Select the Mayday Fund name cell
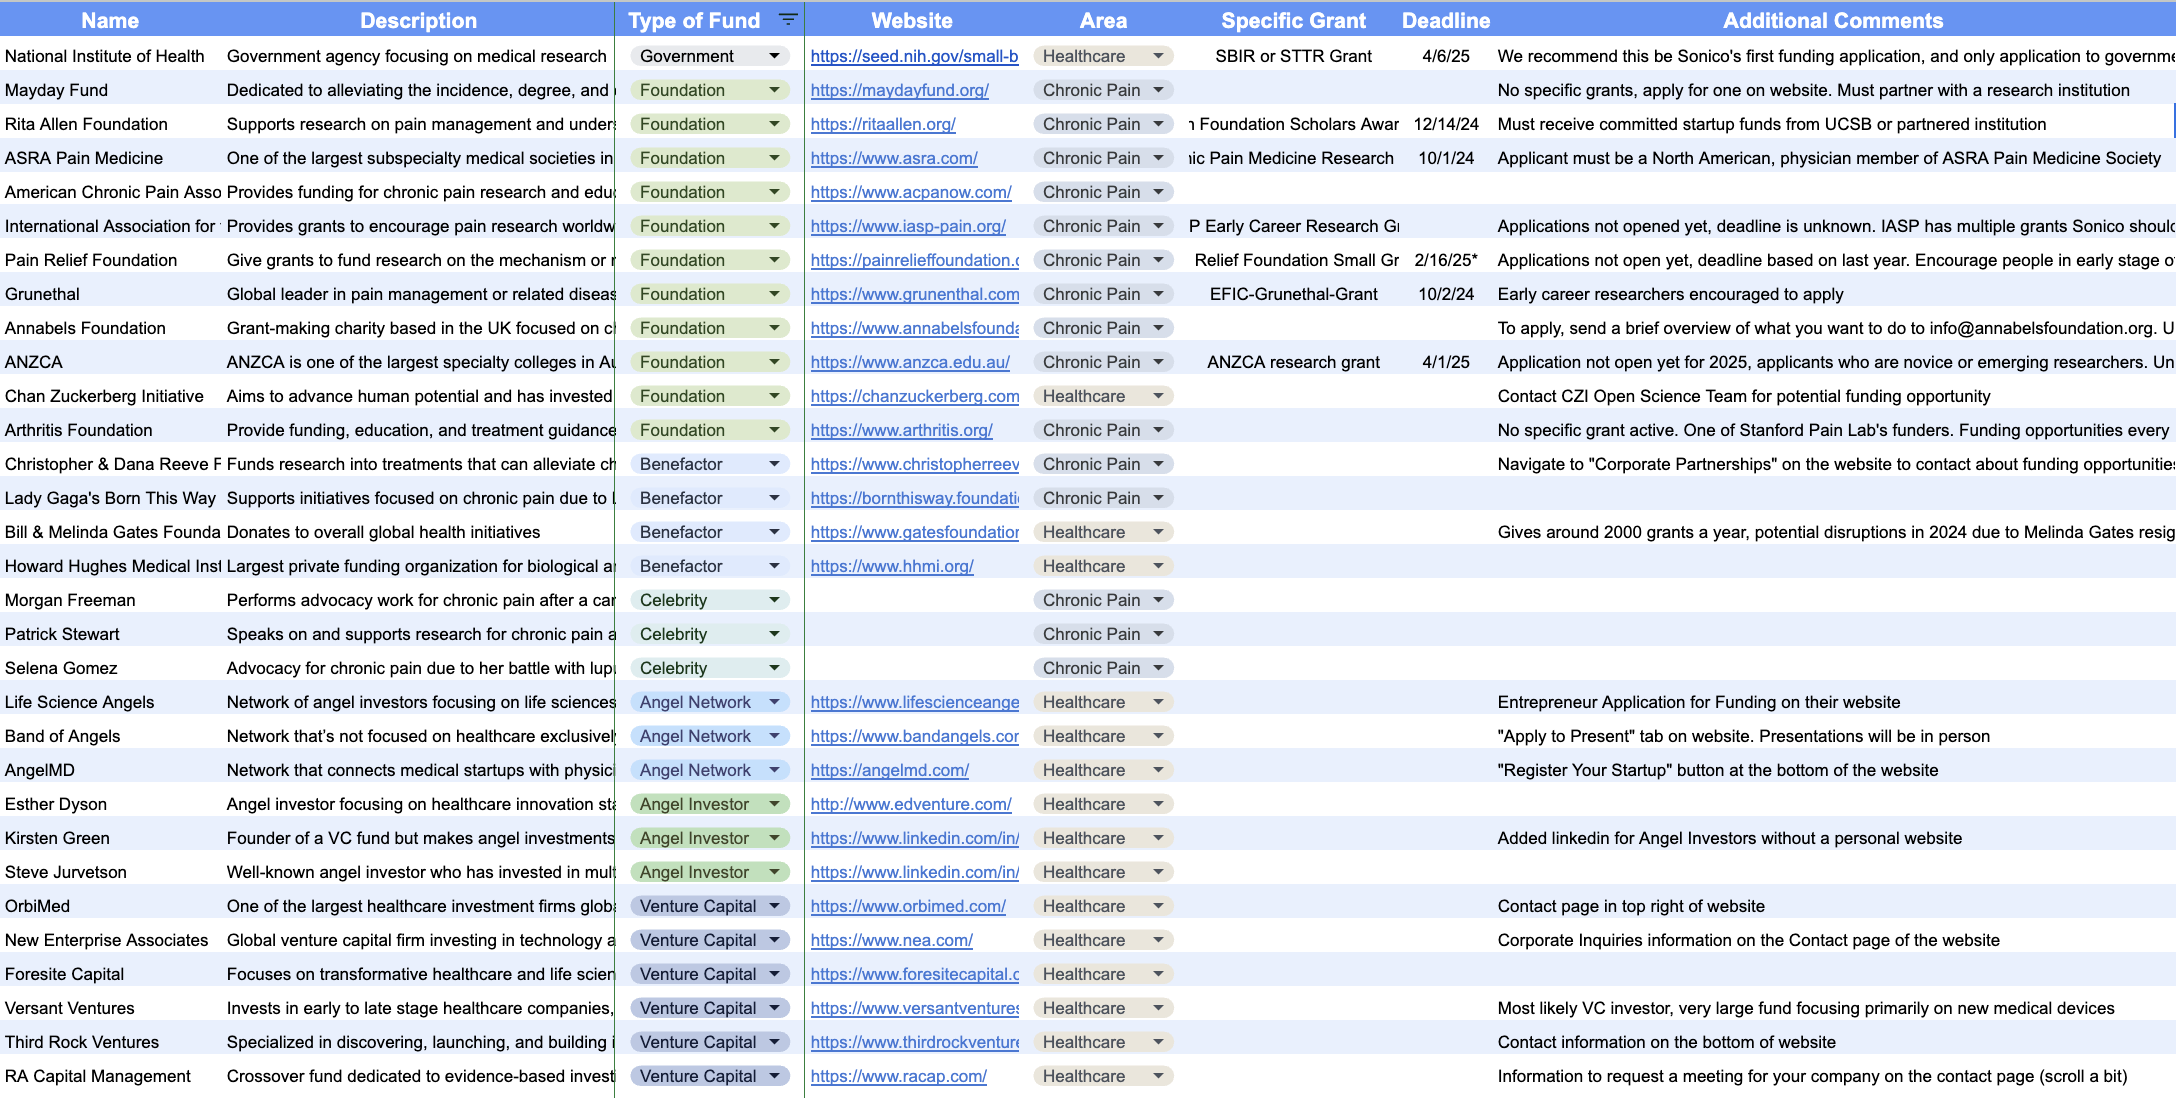The width and height of the screenshot is (2176, 1098). [111, 90]
